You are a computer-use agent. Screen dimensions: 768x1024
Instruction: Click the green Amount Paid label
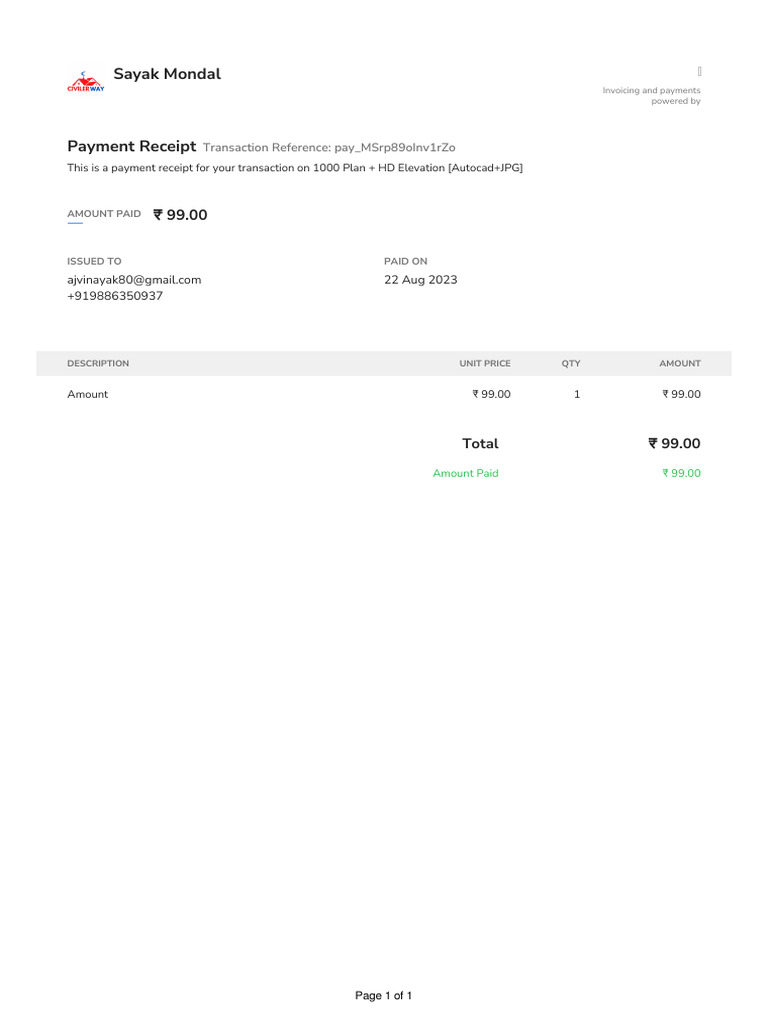(466, 473)
